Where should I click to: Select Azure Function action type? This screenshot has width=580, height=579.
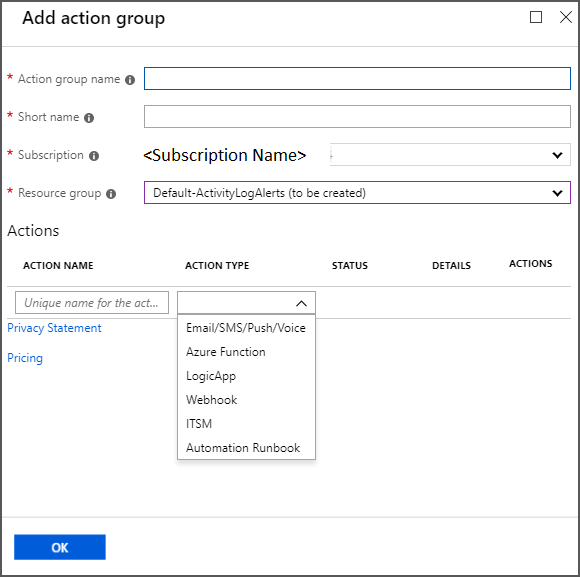point(246,352)
